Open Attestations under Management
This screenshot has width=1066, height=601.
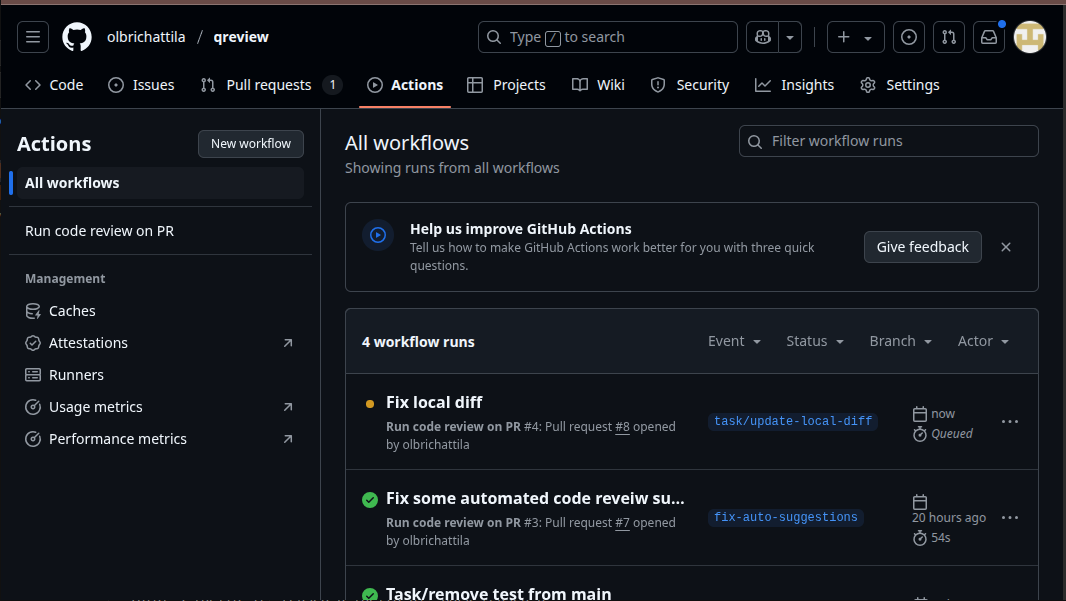[160, 343]
